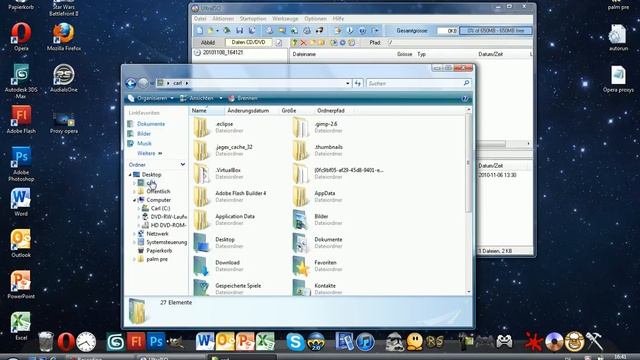Image resolution: width=640 pixels, height=360 pixels.
Task: Expand the Carl (C:) drive node
Action: coord(139,209)
